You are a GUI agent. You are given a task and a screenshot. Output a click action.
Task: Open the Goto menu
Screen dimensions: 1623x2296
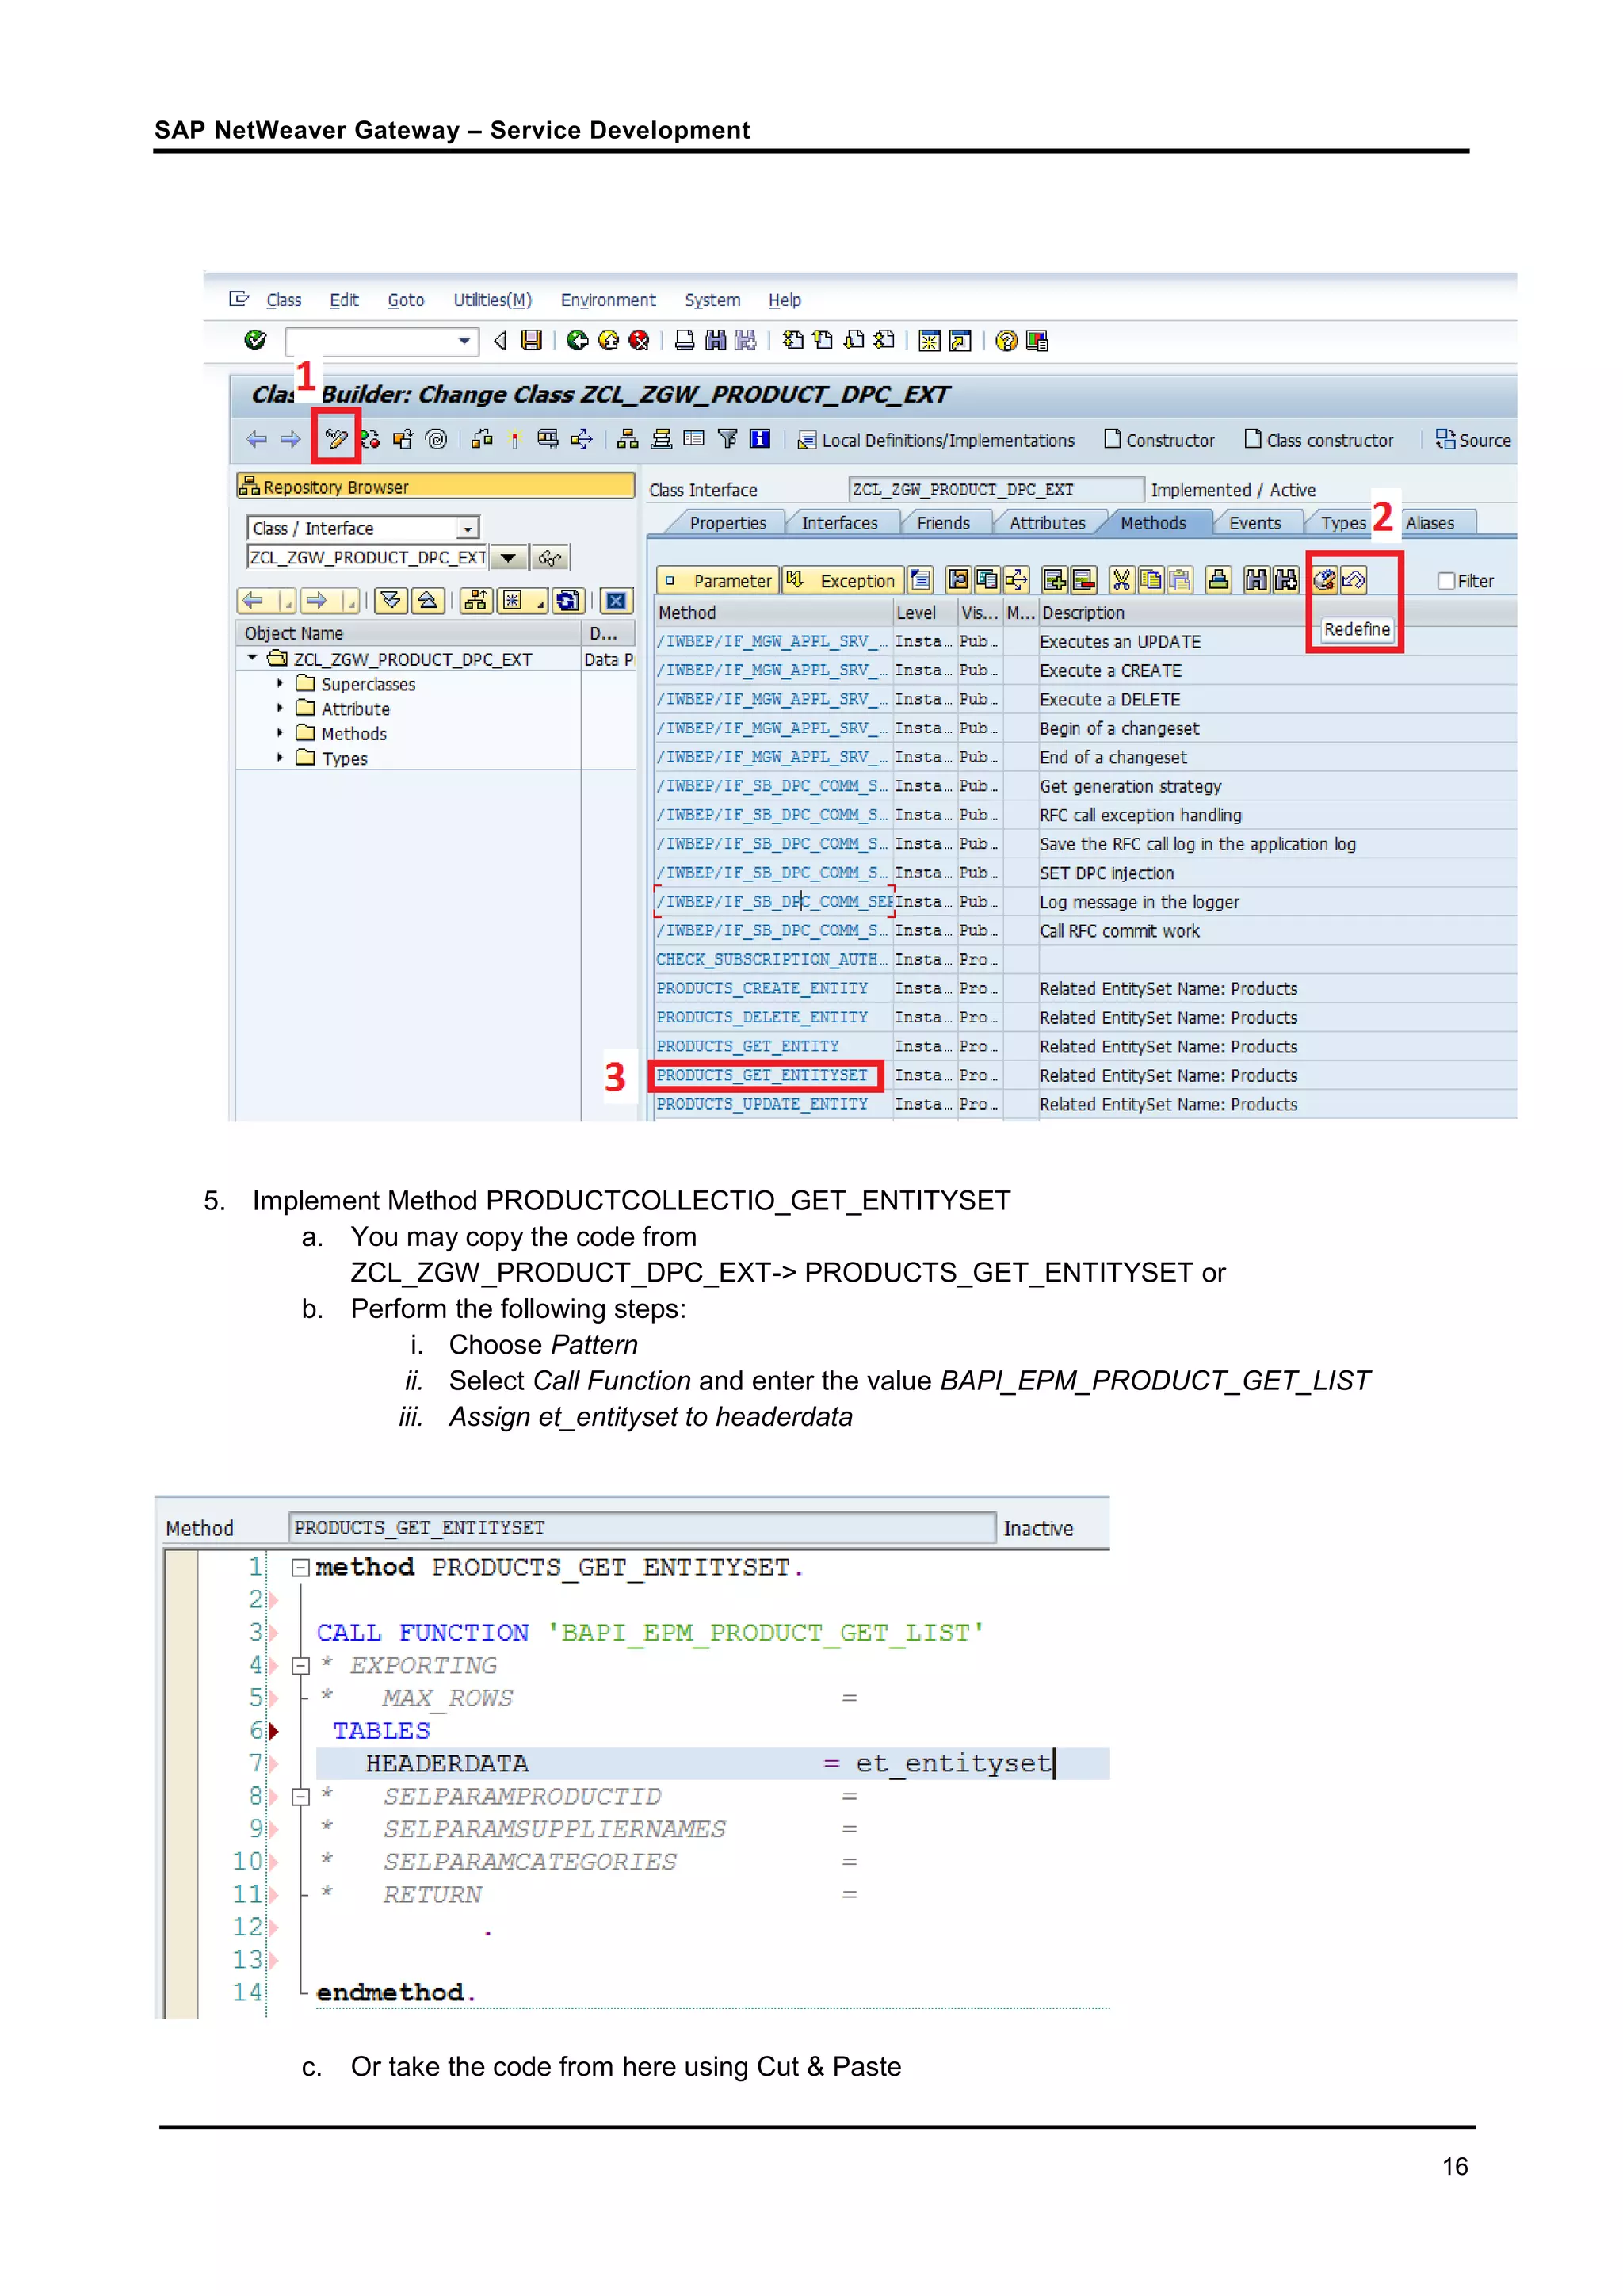406,300
